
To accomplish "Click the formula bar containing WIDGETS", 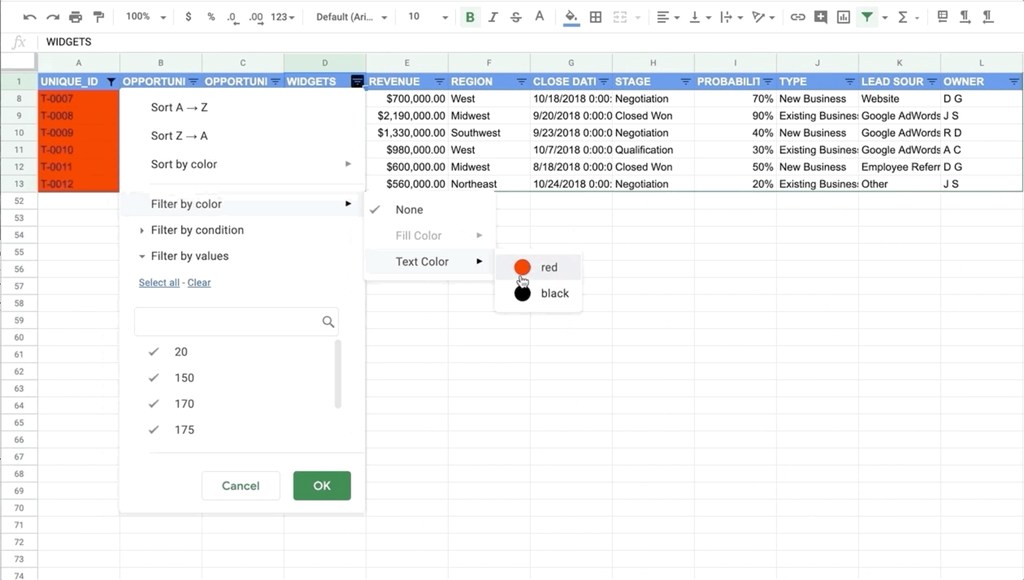I will pyautogui.click(x=532, y=42).
